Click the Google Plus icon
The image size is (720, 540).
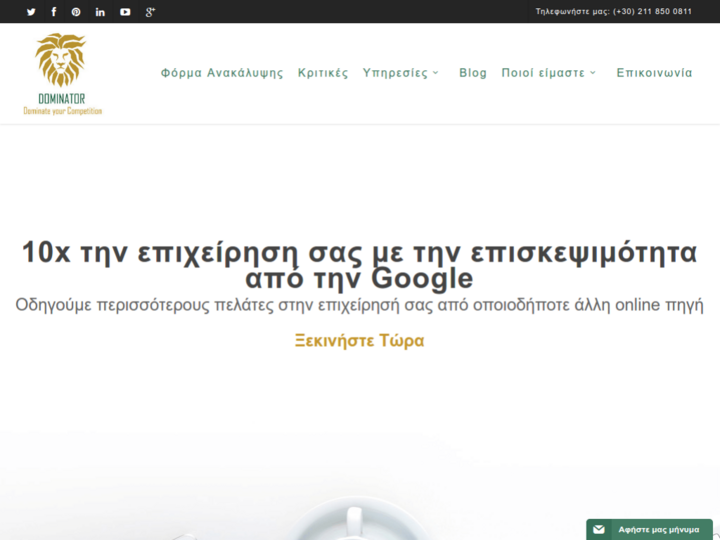[x=150, y=12]
